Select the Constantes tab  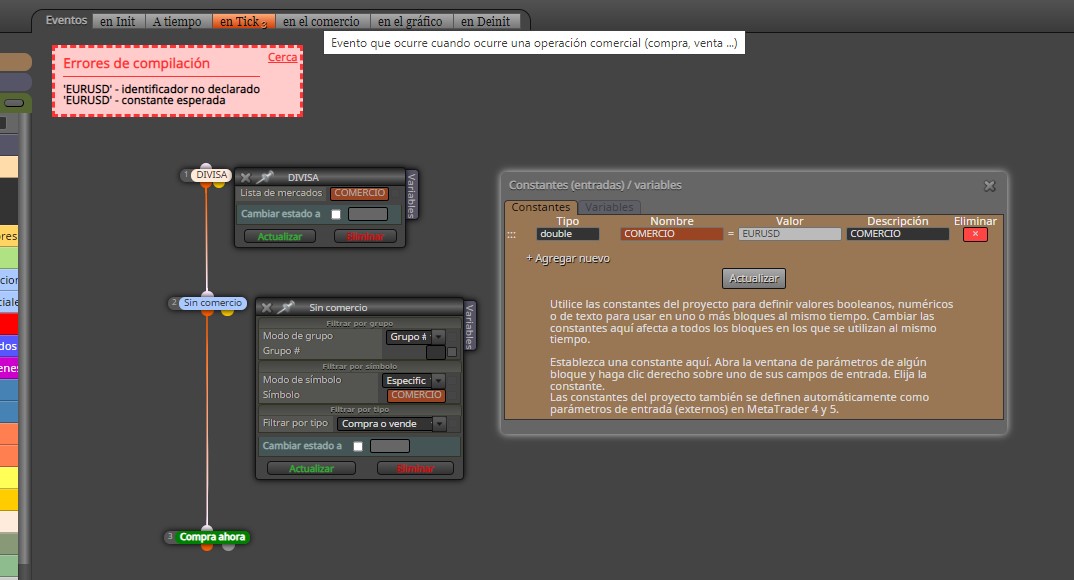pyautogui.click(x=540, y=207)
